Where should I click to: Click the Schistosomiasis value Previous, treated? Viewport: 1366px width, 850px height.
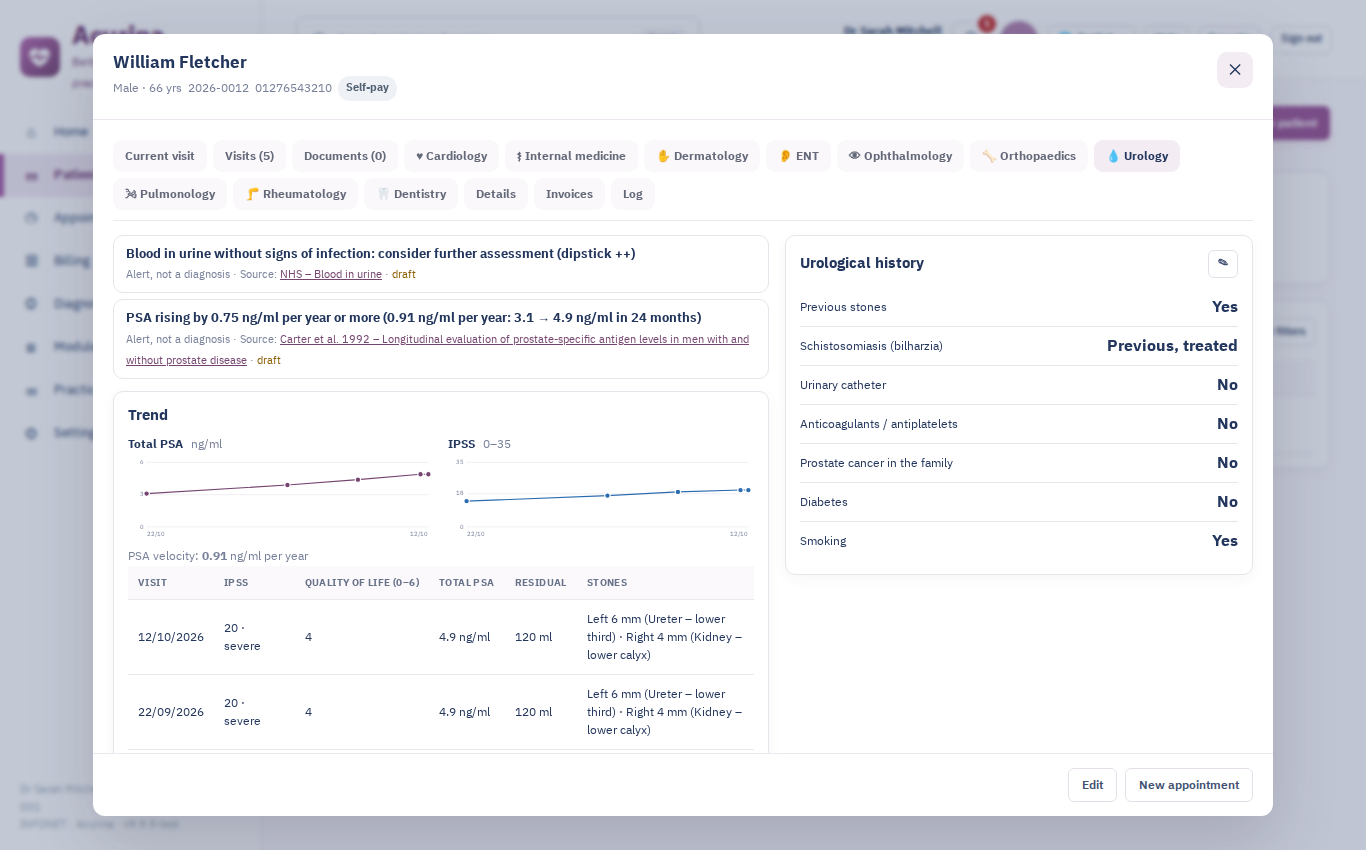pos(1172,346)
